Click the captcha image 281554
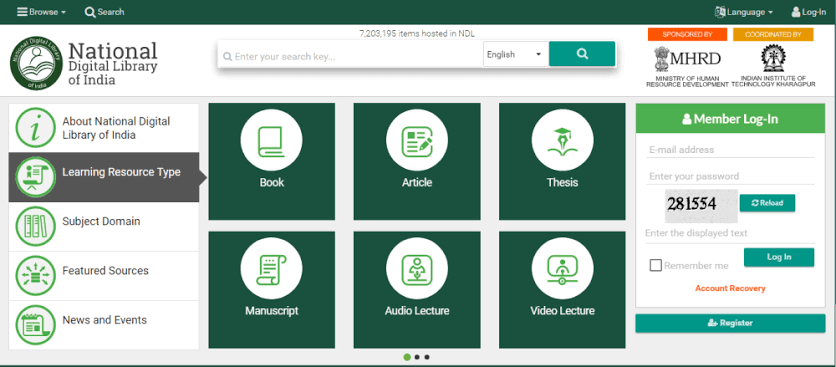The image size is (836, 367). 701,206
